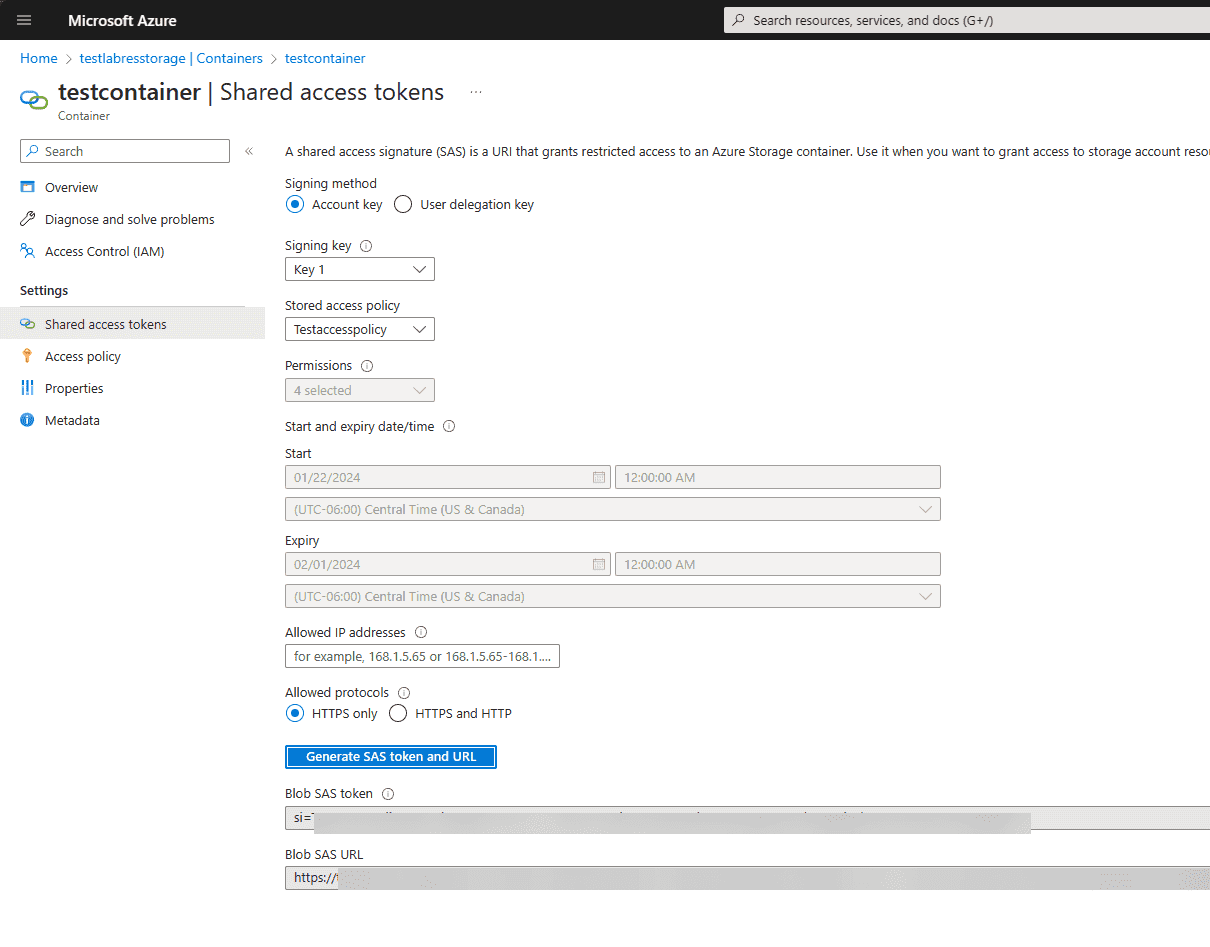Open Access policy menu item
The width and height of the screenshot is (1210, 947).
(83, 356)
